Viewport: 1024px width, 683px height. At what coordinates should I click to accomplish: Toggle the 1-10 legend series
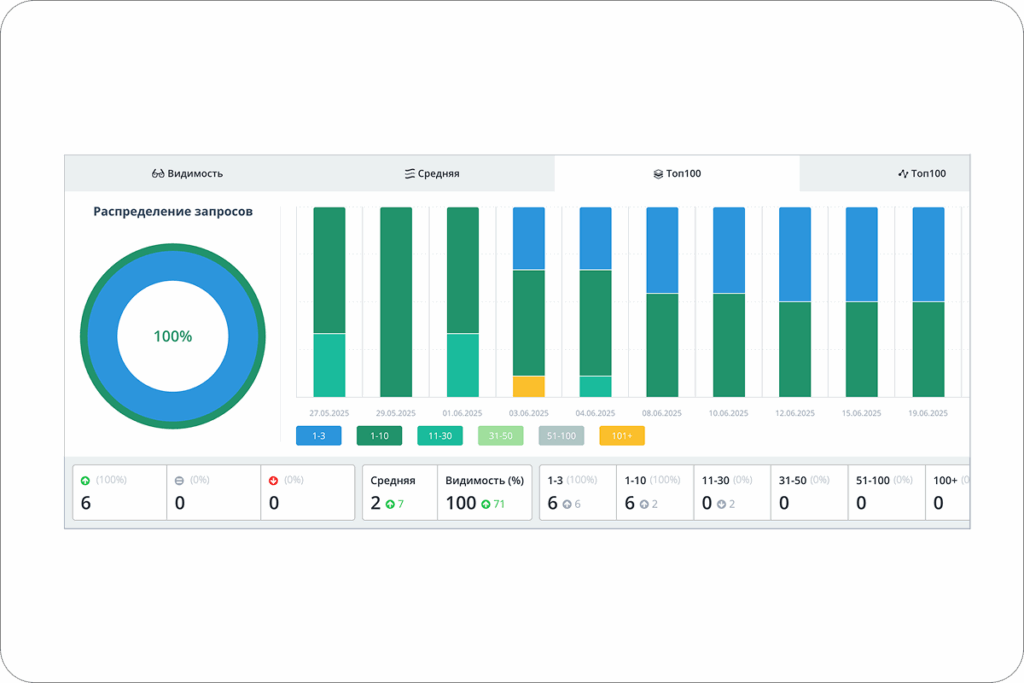click(x=379, y=436)
